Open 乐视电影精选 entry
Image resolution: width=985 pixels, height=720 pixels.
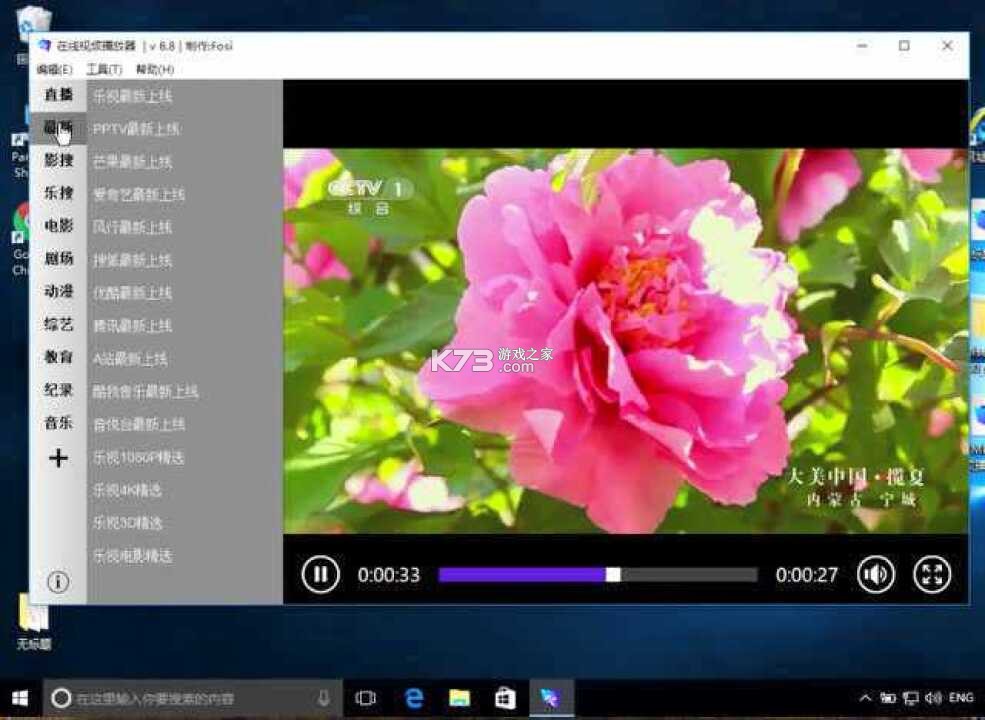point(133,555)
